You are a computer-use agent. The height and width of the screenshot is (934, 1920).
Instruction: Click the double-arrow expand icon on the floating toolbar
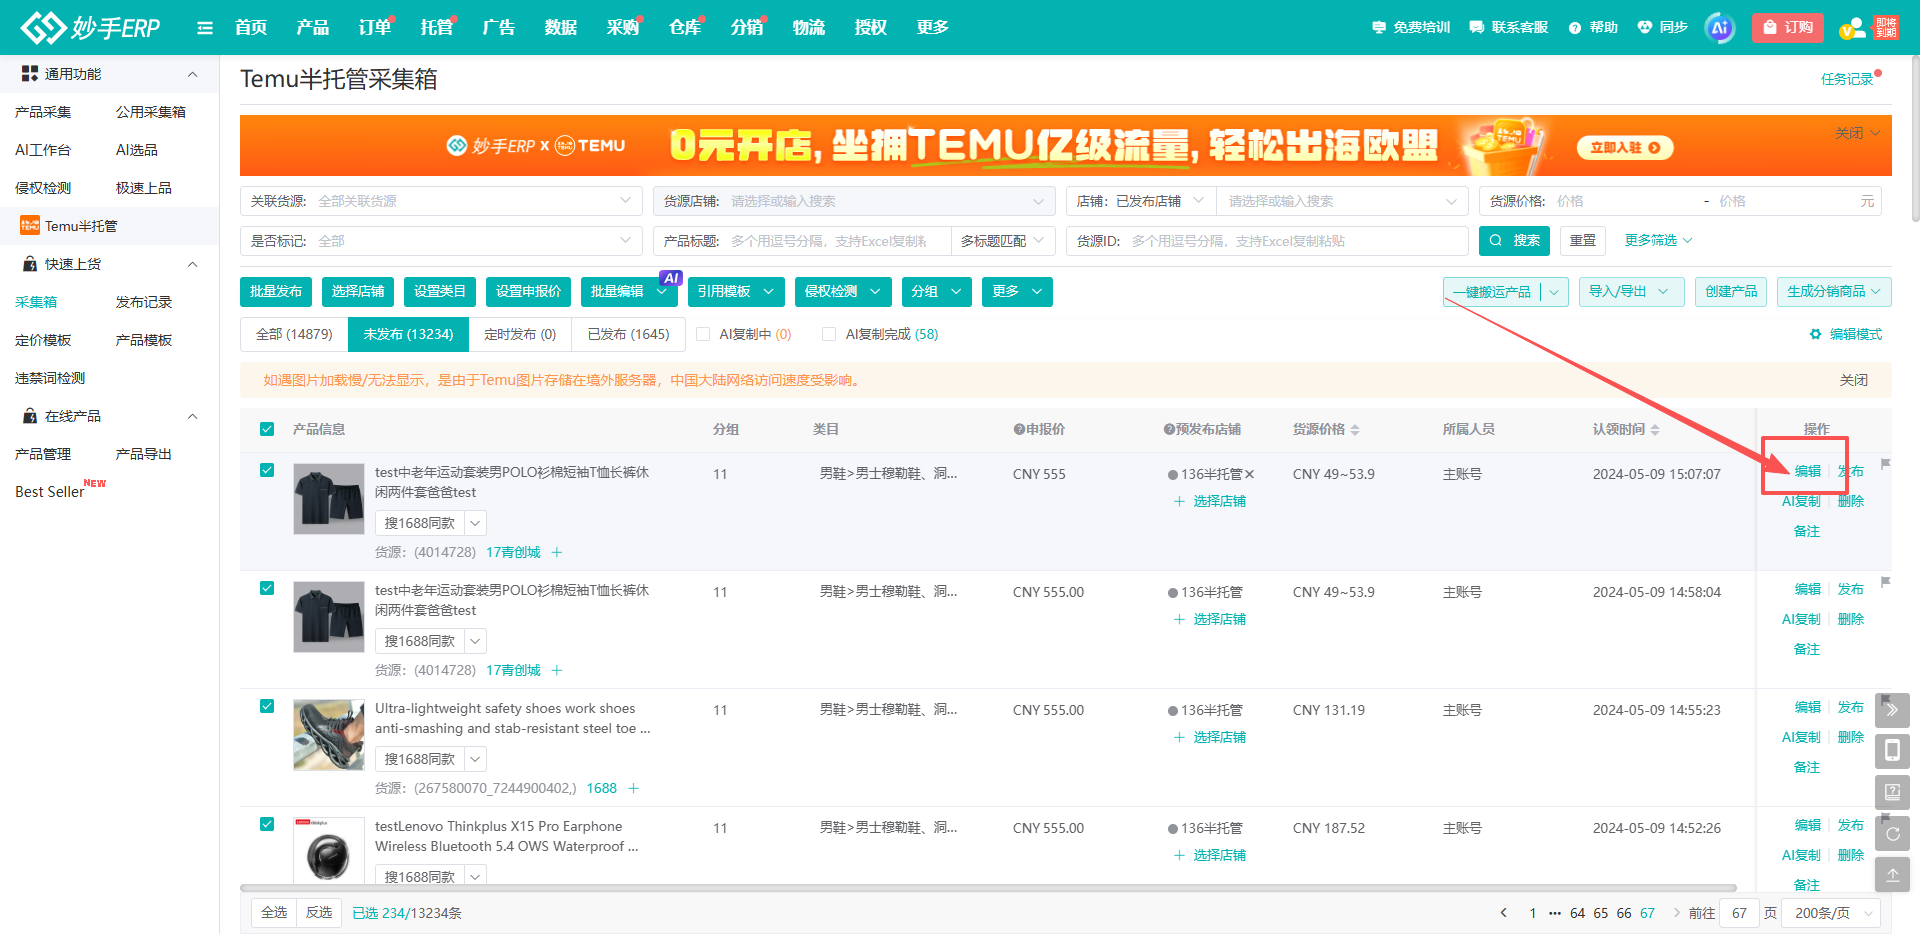[1892, 710]
